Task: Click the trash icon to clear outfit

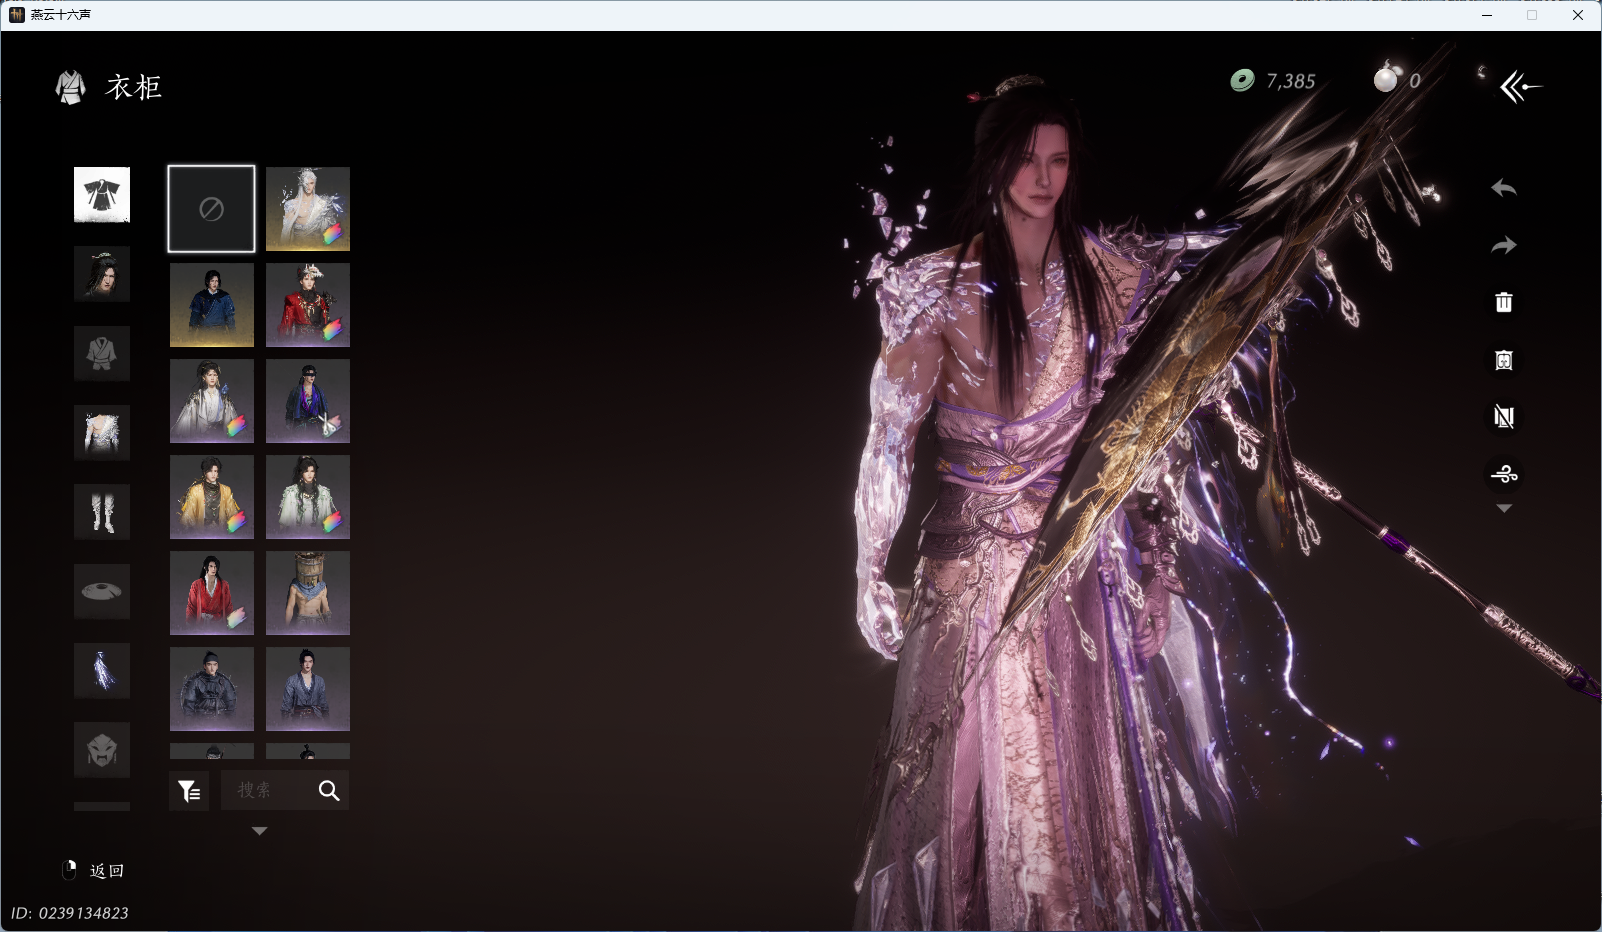Action: point(1503,302)
